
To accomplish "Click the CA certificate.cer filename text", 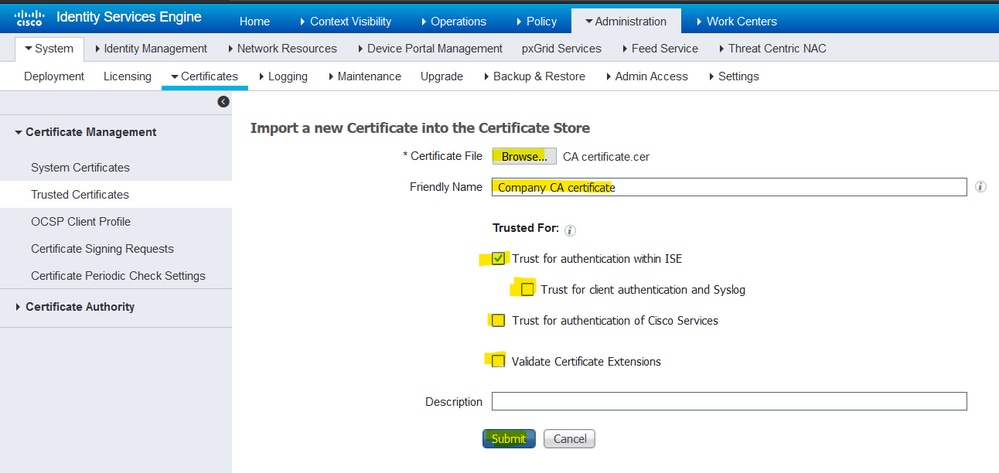I will (606, 157).
